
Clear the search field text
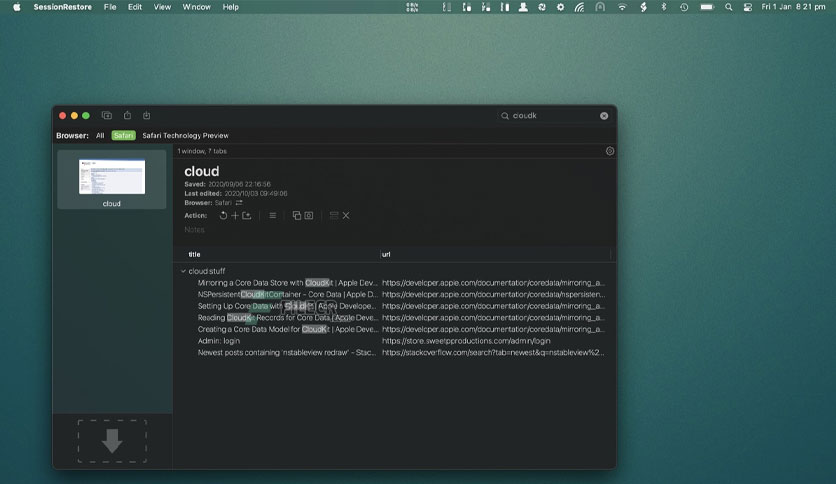(x=604, y=116)
